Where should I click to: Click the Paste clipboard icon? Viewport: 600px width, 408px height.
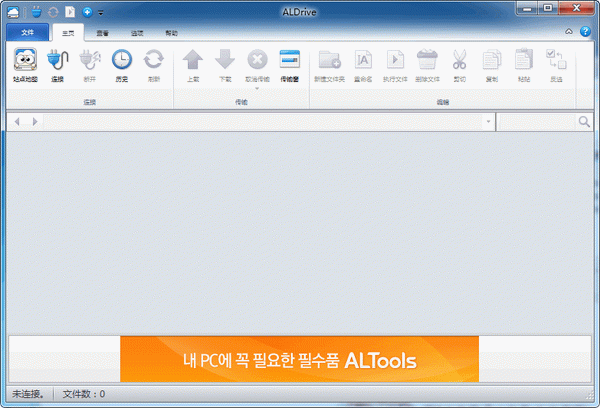click(524, 59)
